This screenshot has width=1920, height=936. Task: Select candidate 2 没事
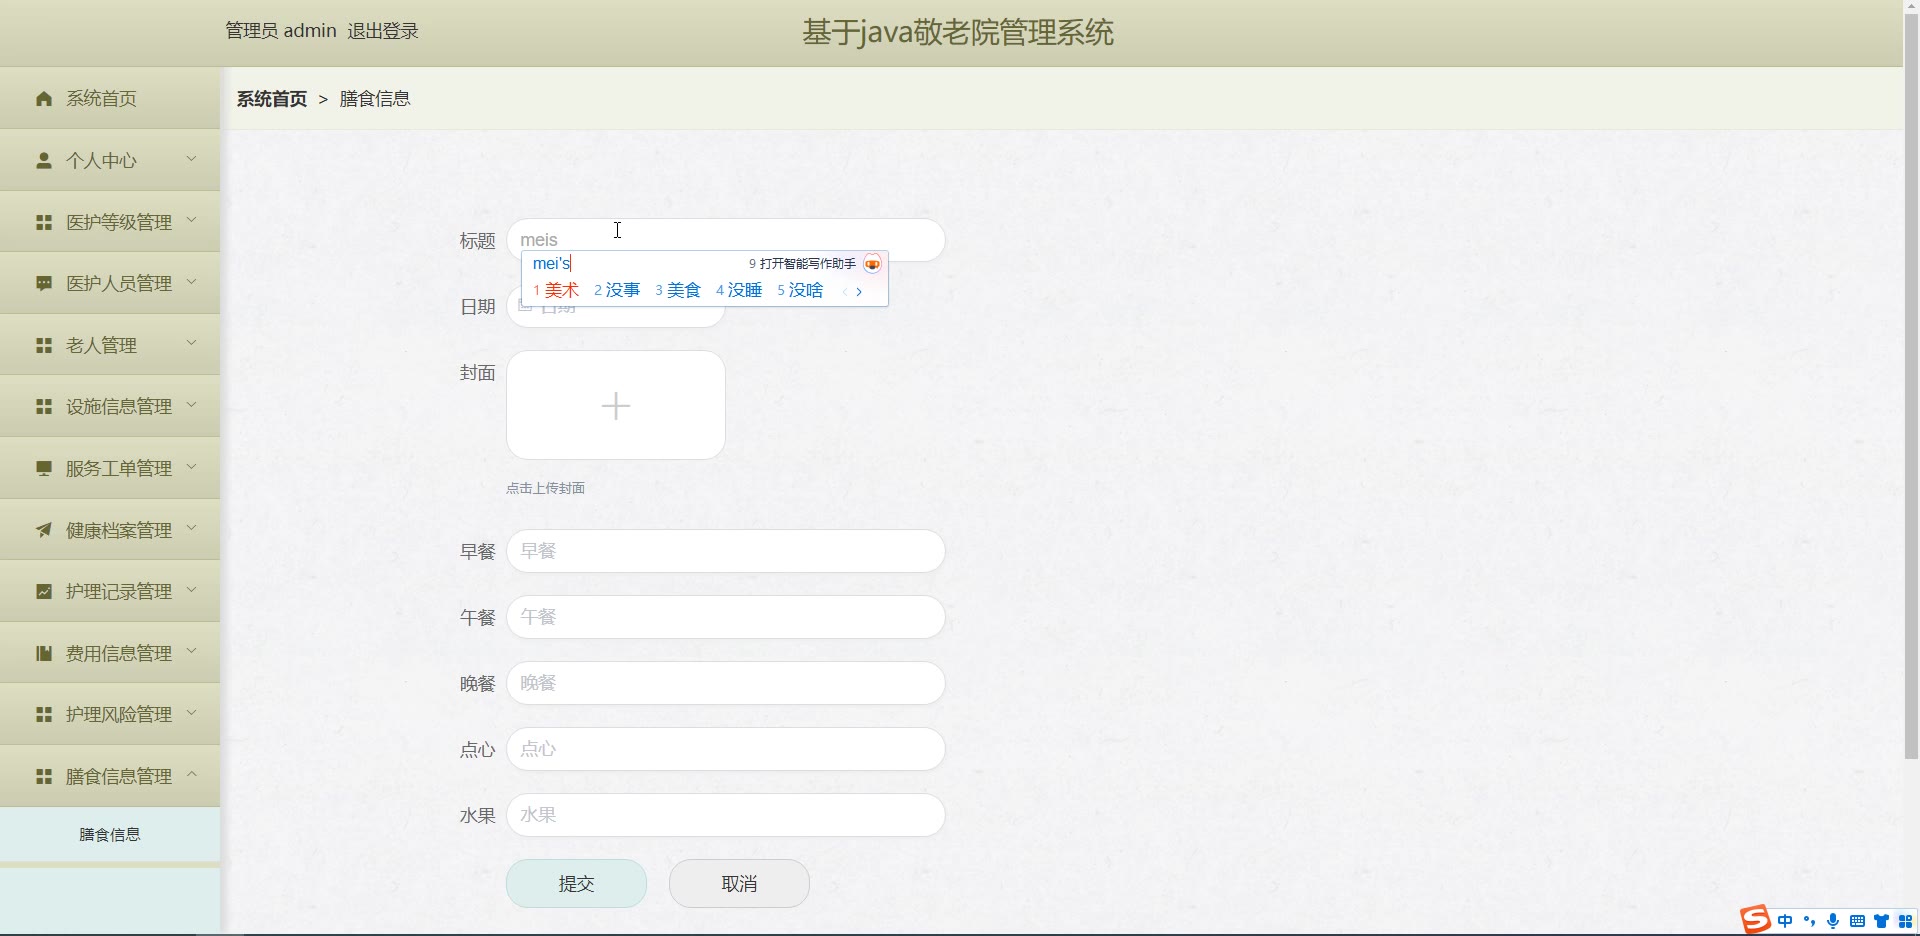[x=617, y=290]
